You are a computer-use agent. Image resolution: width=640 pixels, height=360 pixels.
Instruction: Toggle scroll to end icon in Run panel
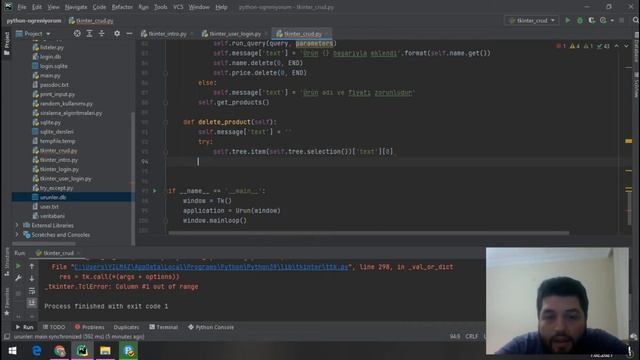(31, 302)
